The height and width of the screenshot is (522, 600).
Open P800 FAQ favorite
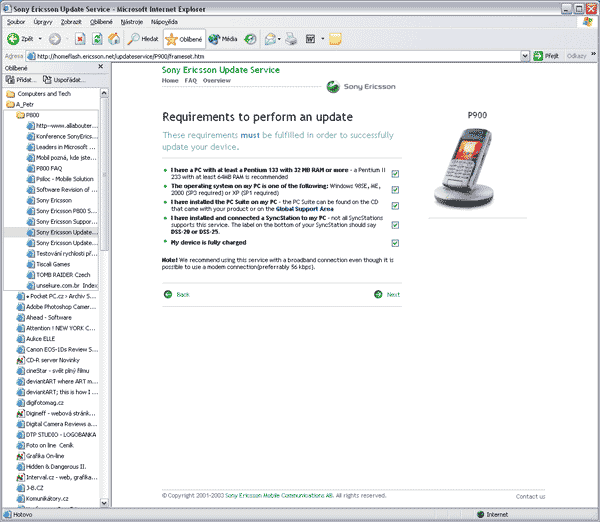pos(44,168)
